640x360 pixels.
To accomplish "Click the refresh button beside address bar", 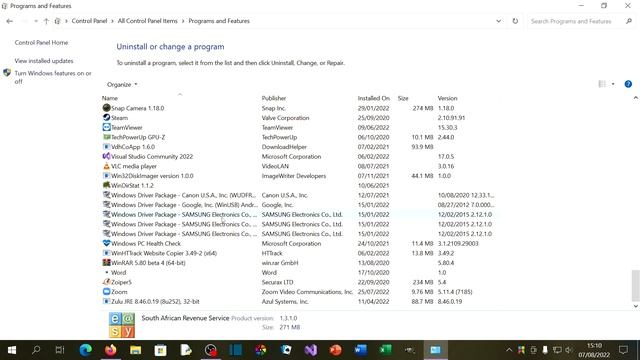I will 515,21.
